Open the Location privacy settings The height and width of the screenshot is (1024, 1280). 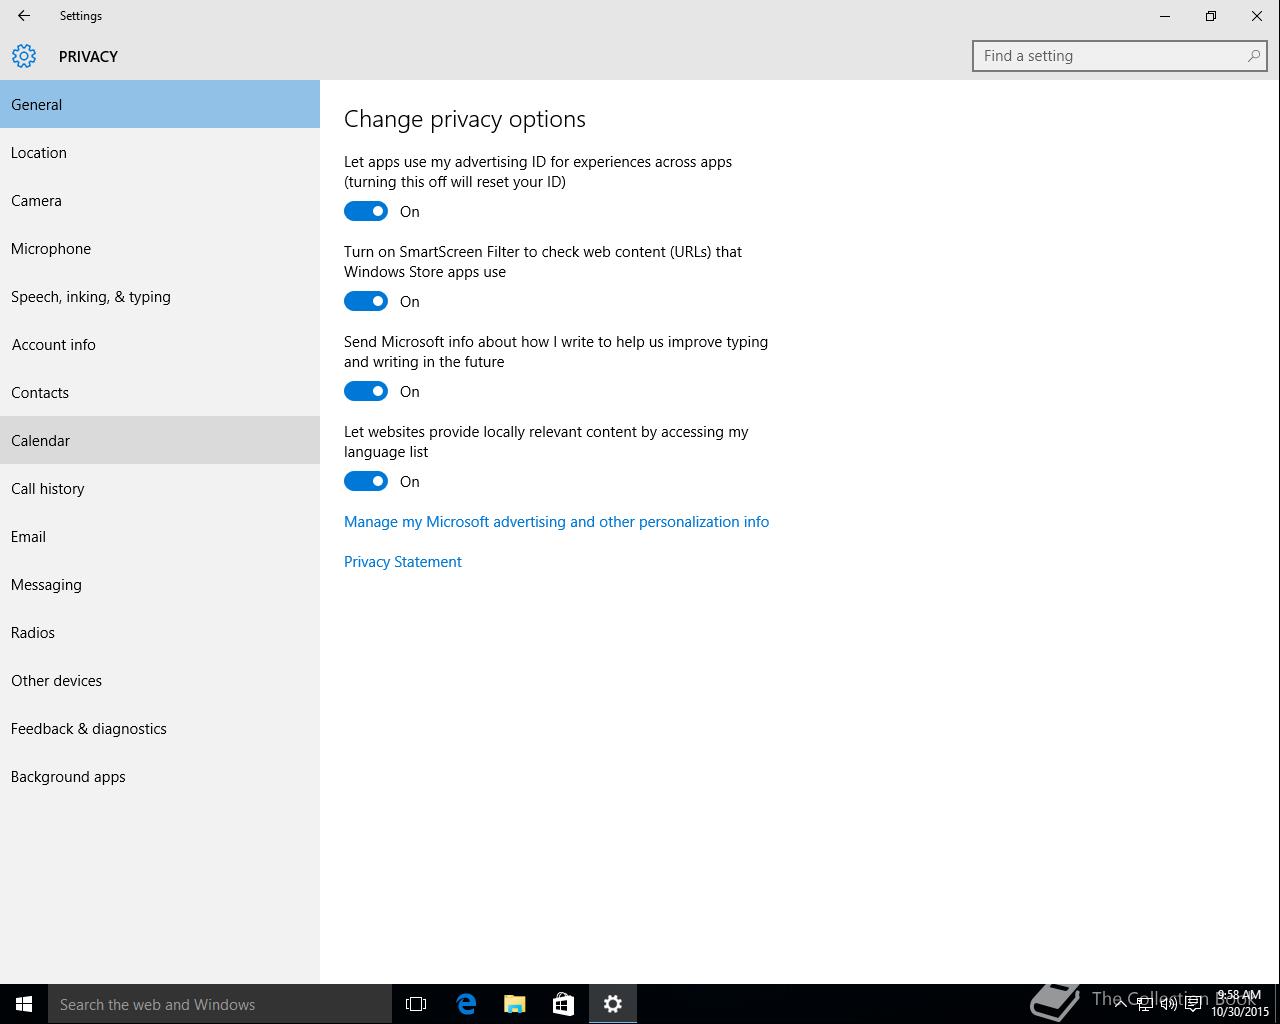point(160,152)
